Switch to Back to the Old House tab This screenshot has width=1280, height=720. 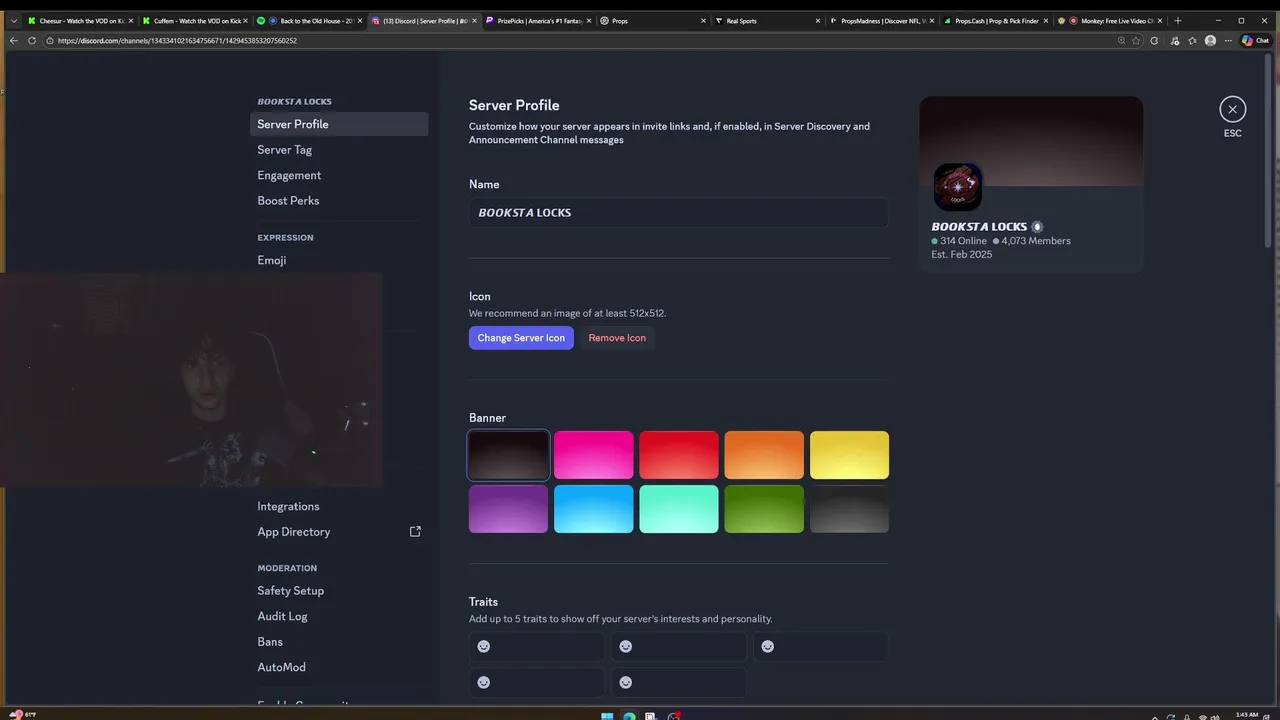click(309, 20)
